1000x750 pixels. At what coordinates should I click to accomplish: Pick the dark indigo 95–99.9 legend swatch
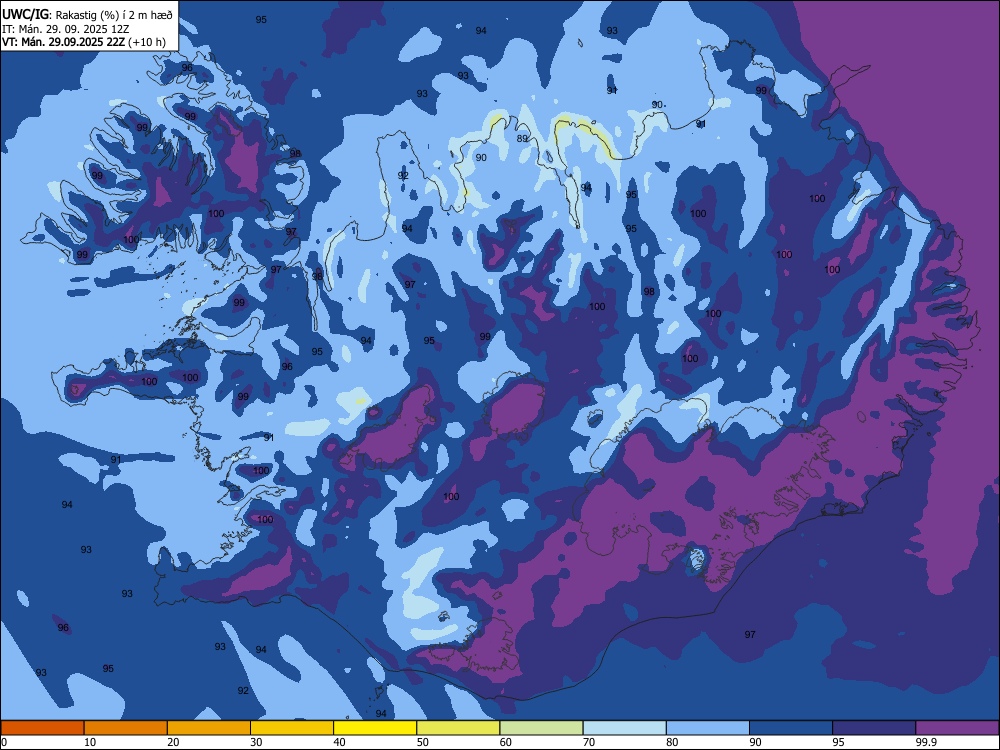tap(874, 728)
